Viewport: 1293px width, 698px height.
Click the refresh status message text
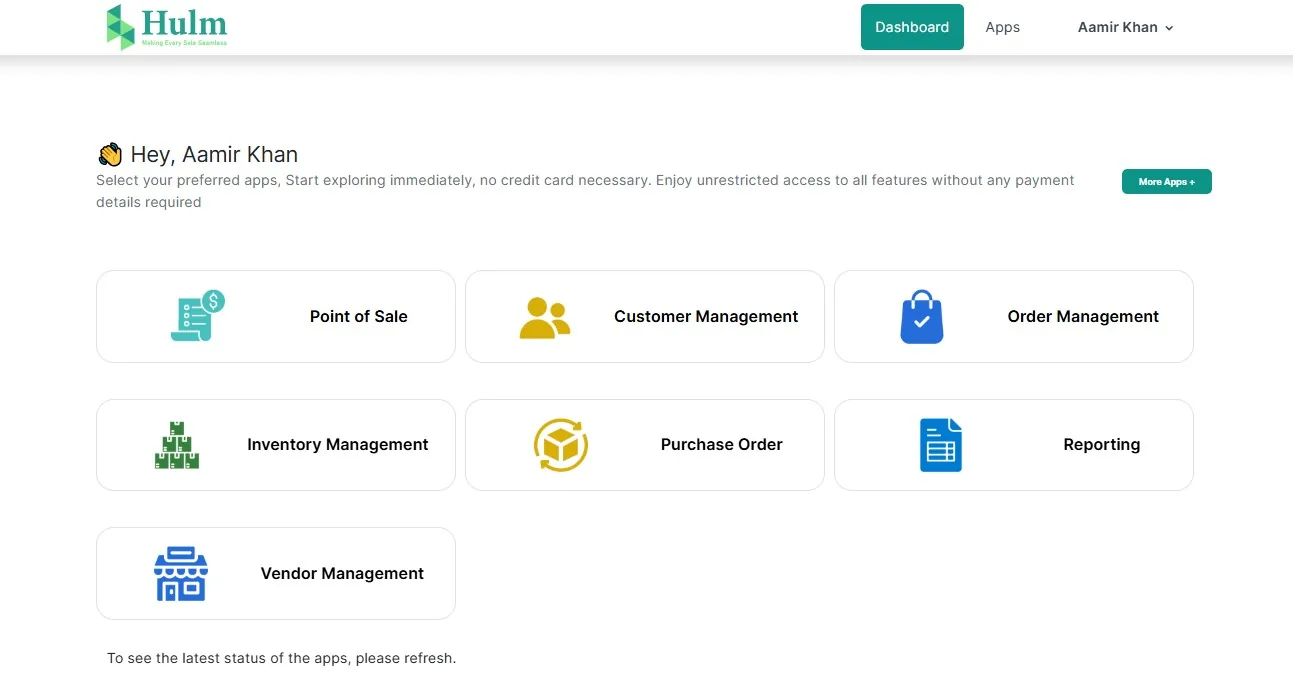tap(281, 658)
